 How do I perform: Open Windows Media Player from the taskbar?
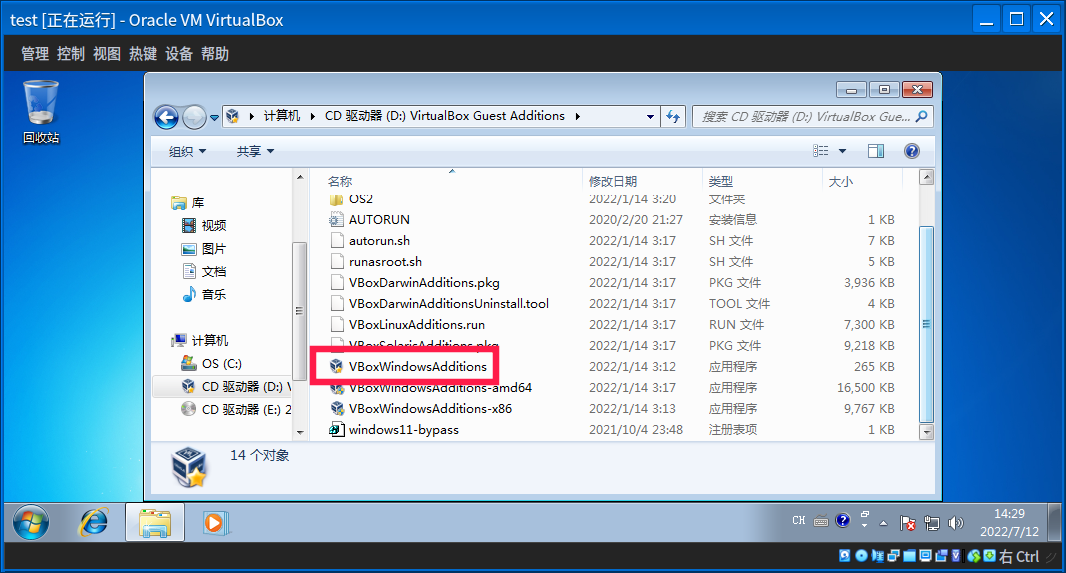click(x=213, y=521)
